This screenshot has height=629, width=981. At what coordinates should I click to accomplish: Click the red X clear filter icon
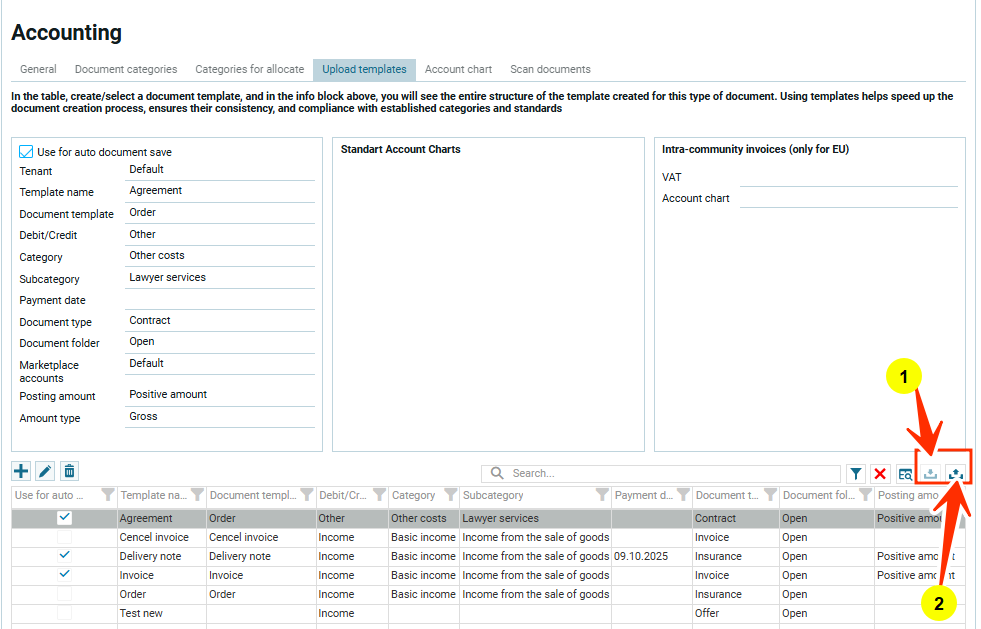click(x=880, y=474)
